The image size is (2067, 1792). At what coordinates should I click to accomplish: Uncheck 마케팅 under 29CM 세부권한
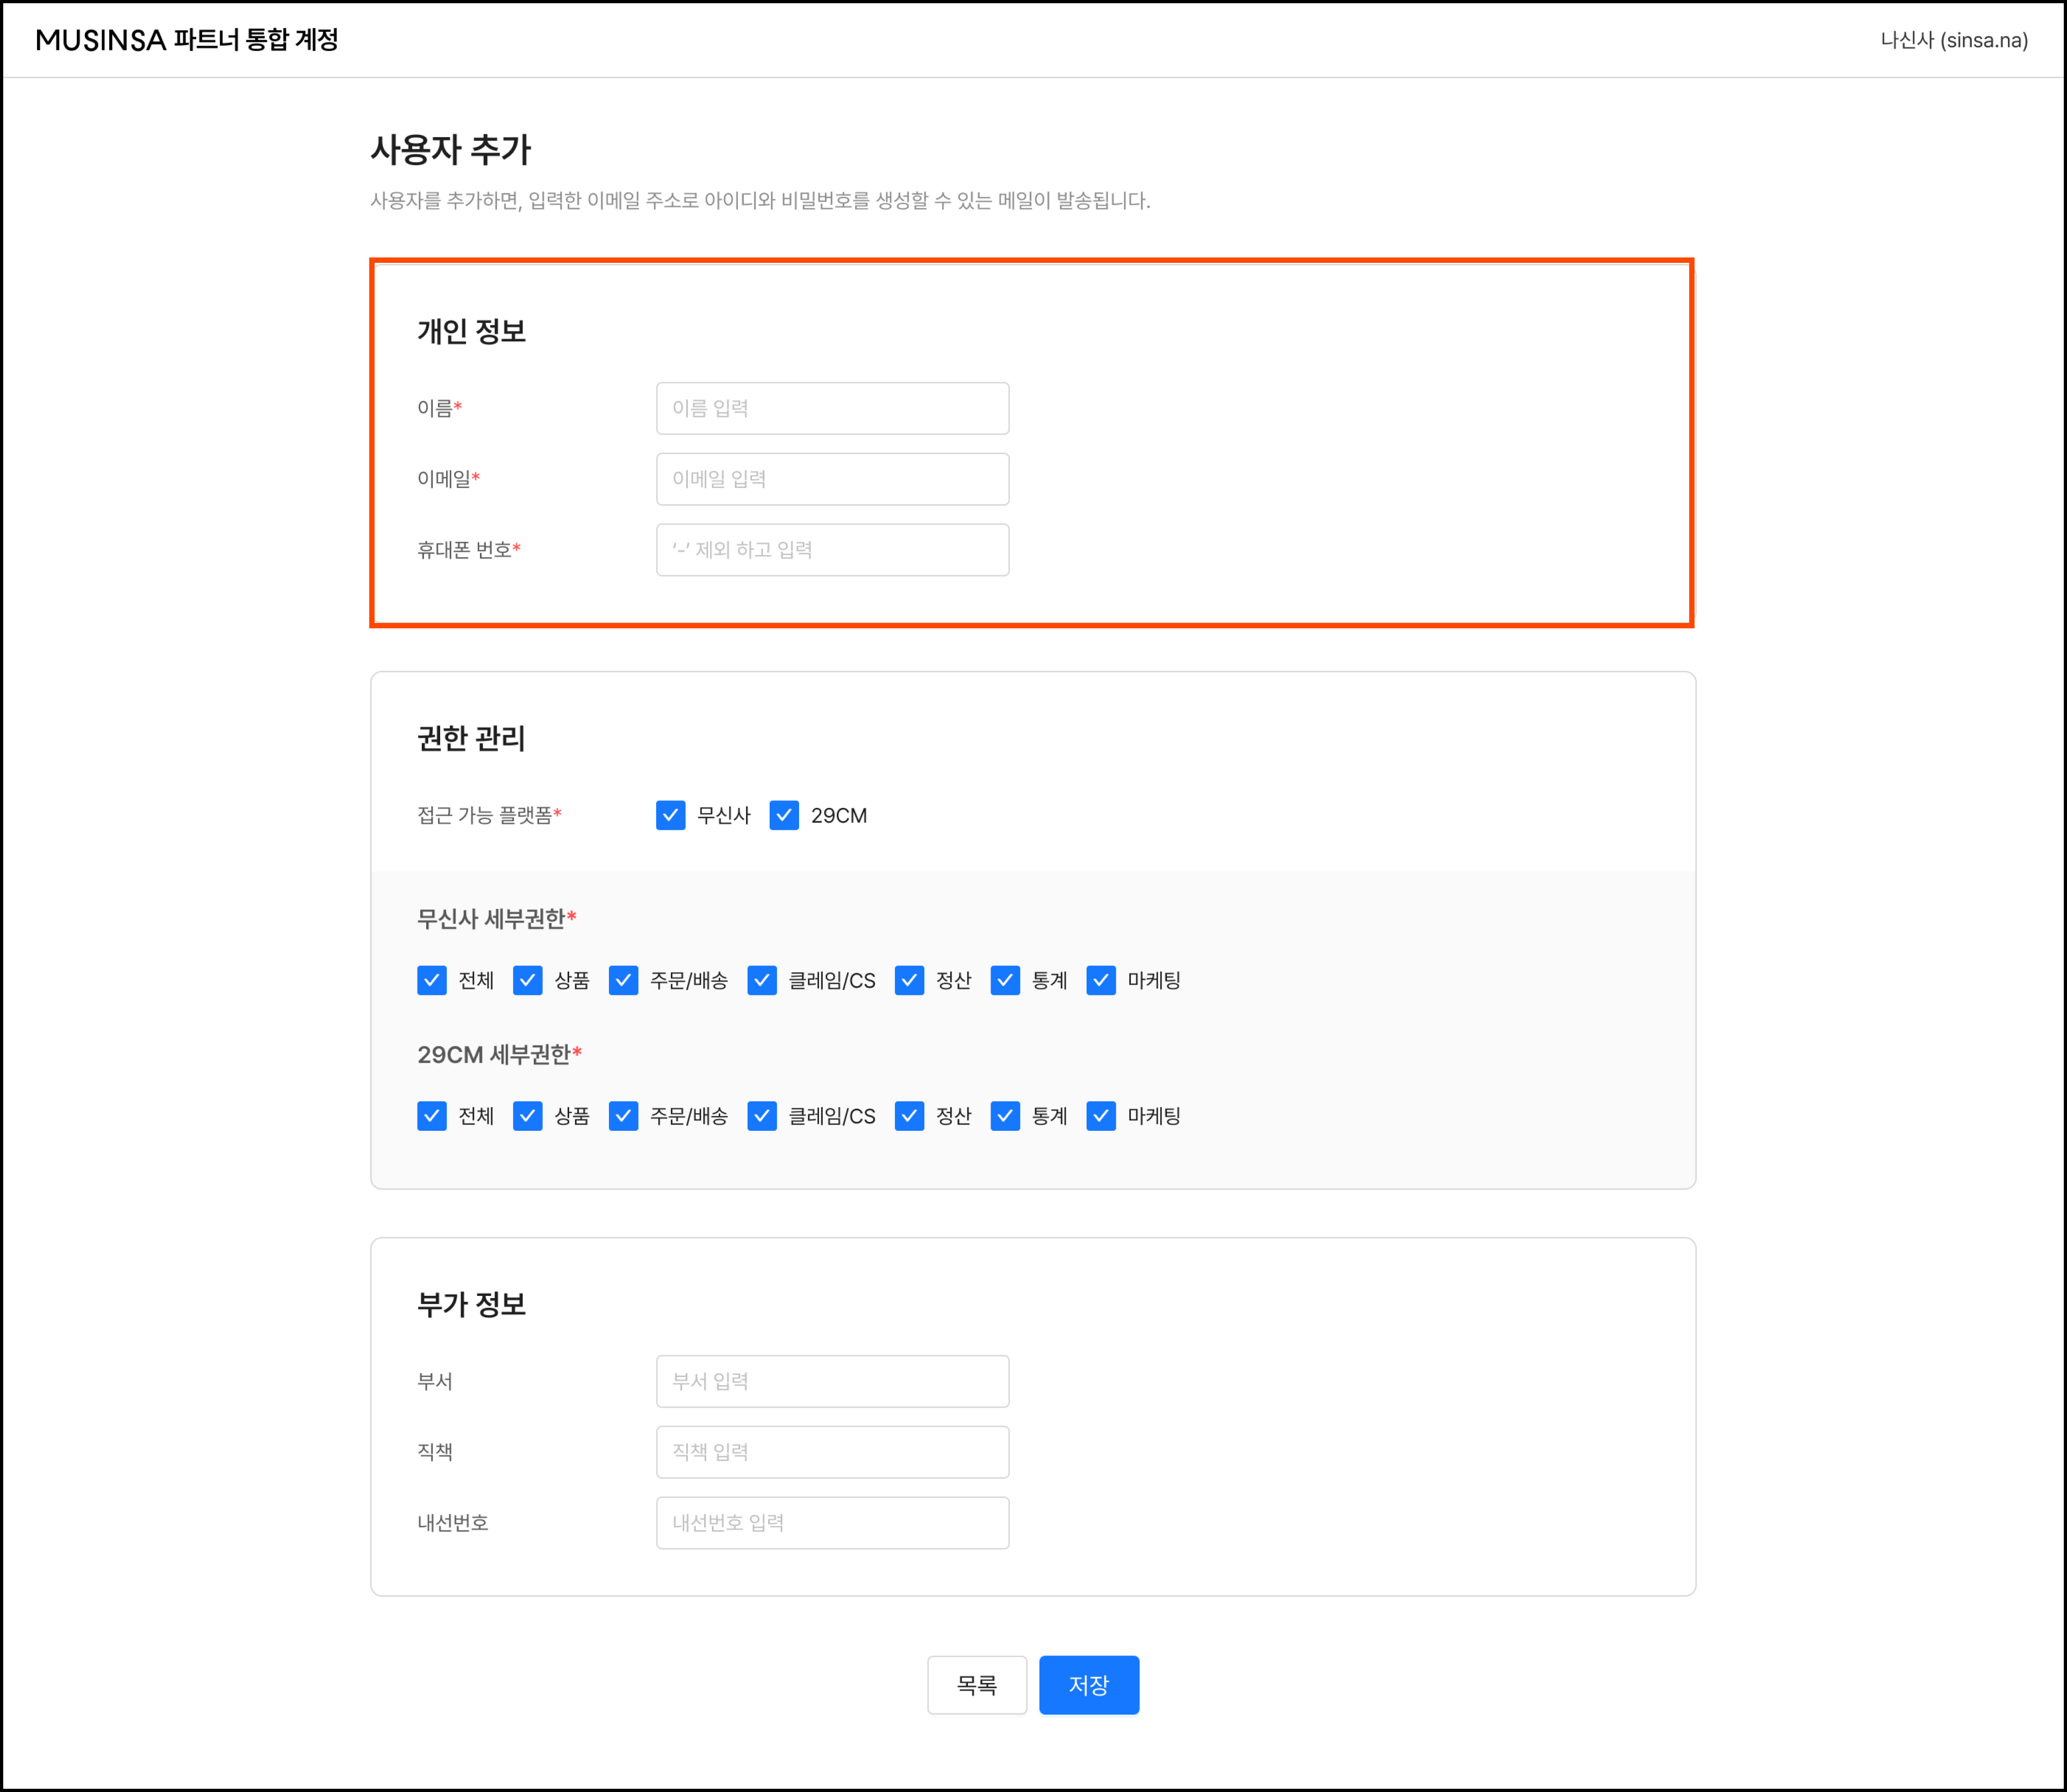1100,1115
